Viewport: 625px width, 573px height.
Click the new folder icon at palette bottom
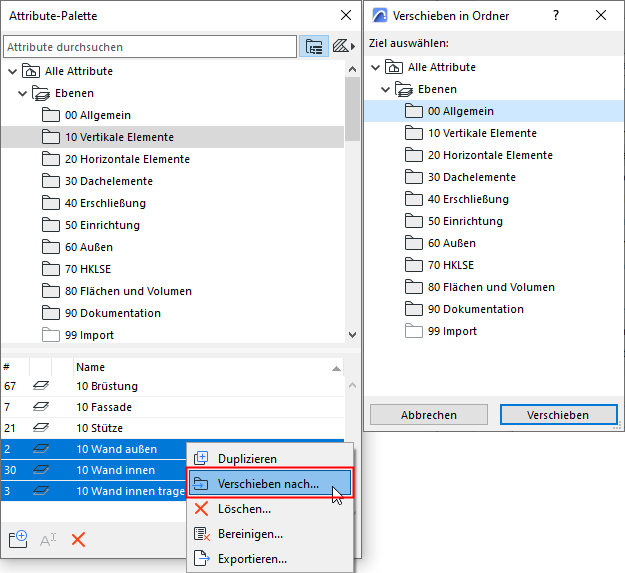pyautogui.click(x=18, y=540)
